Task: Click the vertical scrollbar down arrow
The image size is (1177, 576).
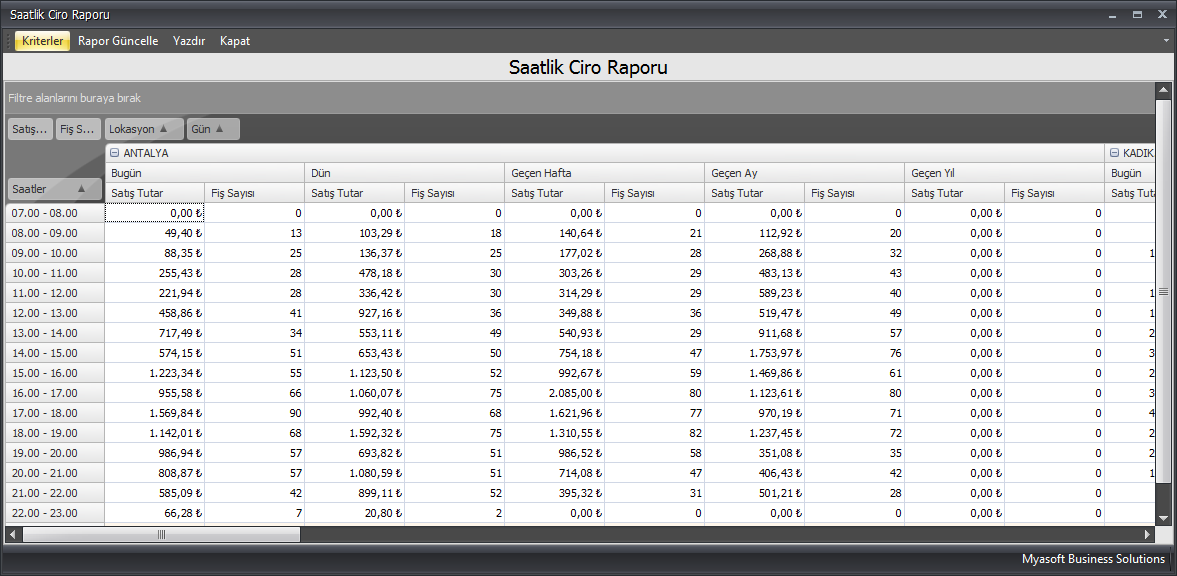Action: tap(1163, 517)
